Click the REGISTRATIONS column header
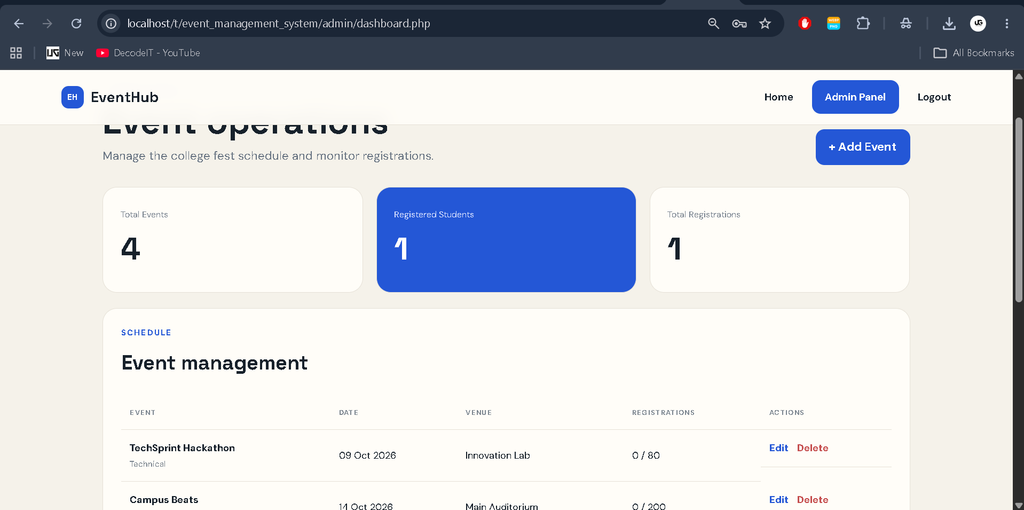This screenshot has width=1024, height=510. [664, 413]
